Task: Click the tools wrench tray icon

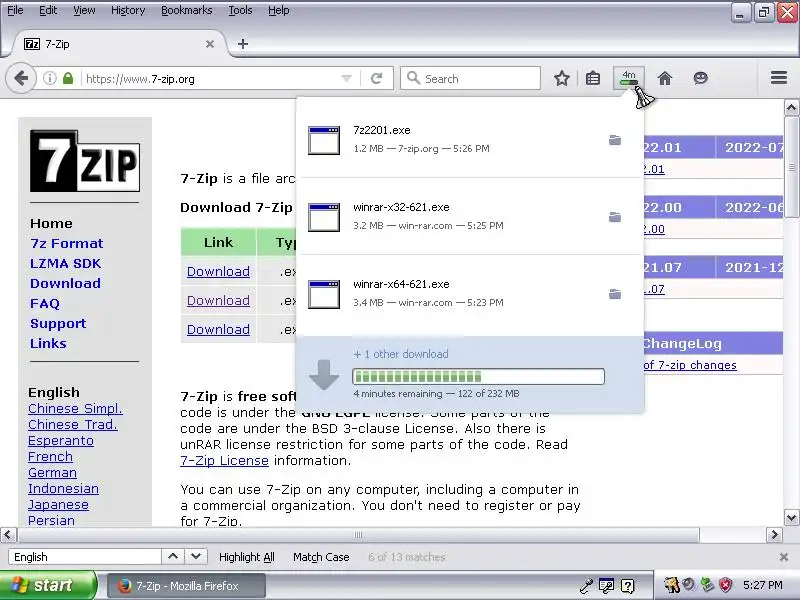Action: (586, 586)
